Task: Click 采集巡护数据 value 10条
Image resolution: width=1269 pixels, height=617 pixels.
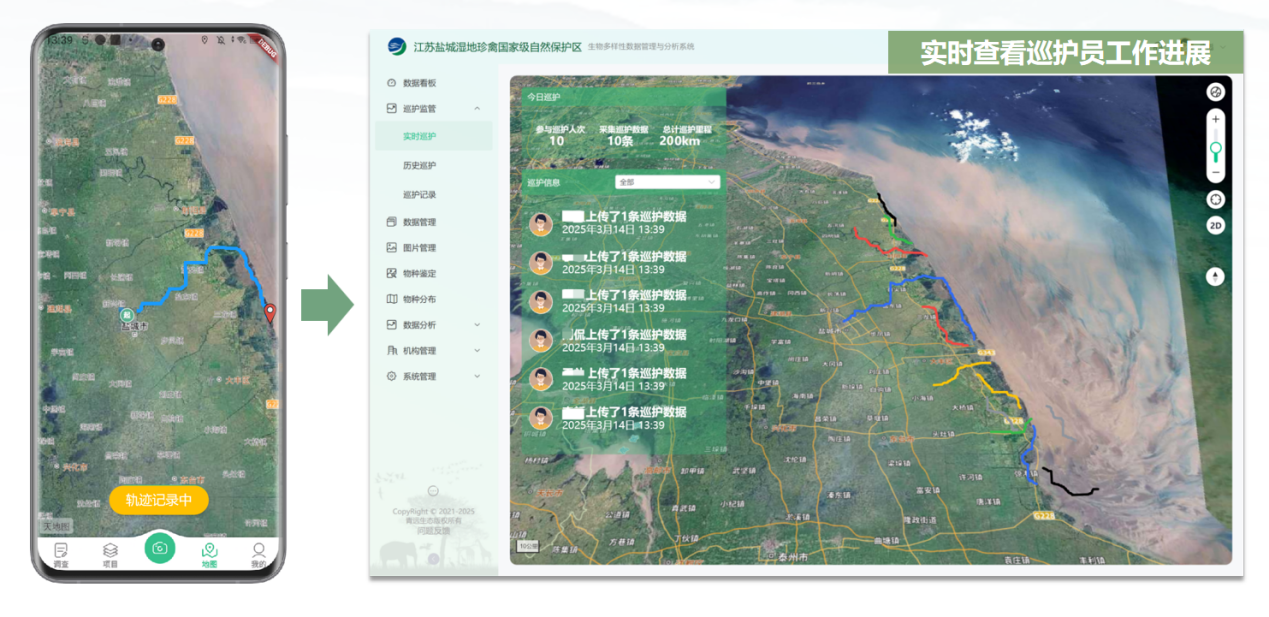Action: point(621,141)
